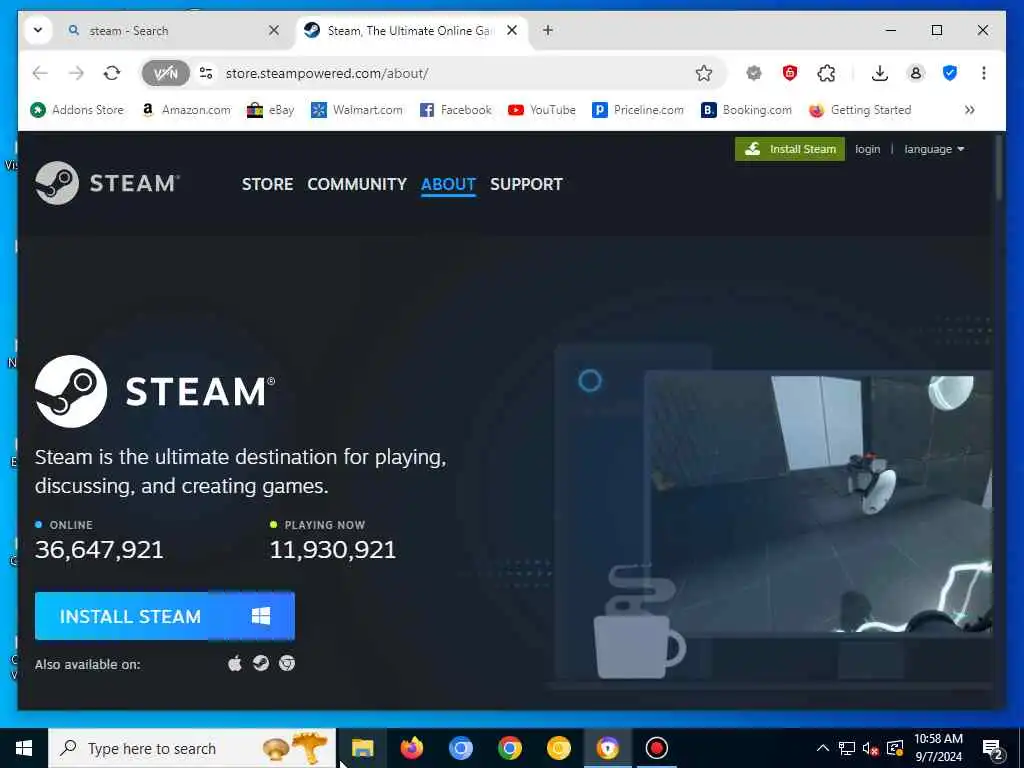
Task: Open the login link
Action: pyautogui.click(x=867, y=149)
